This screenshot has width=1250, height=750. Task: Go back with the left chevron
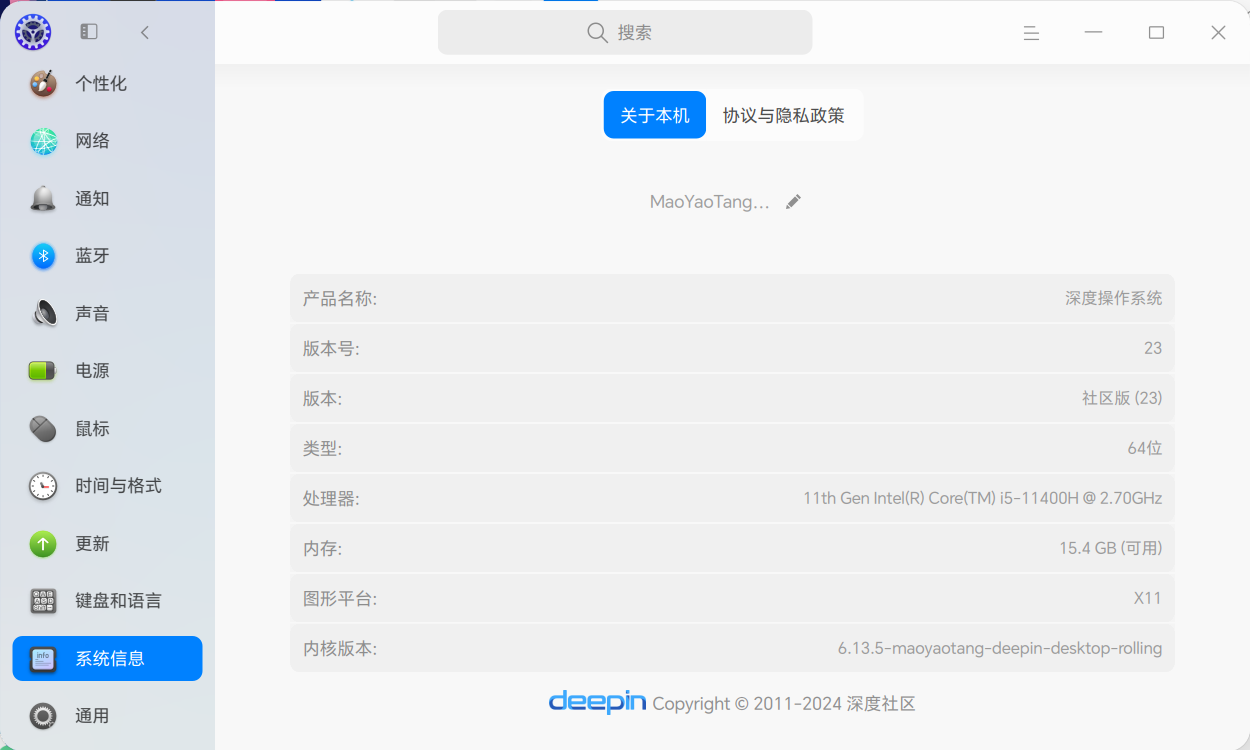click(145, 32)
